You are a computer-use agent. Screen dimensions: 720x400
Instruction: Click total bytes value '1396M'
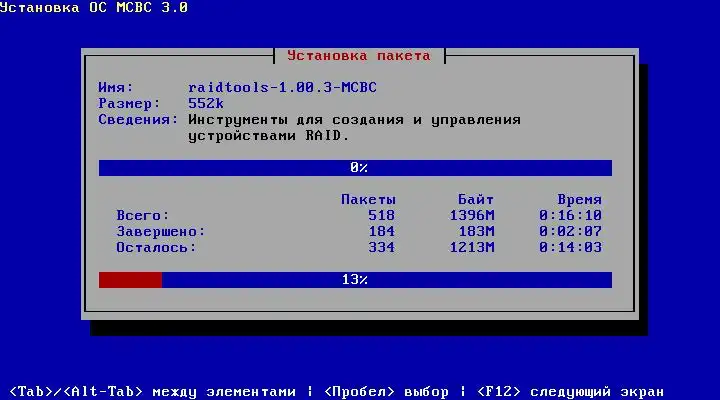coord(472,215)
